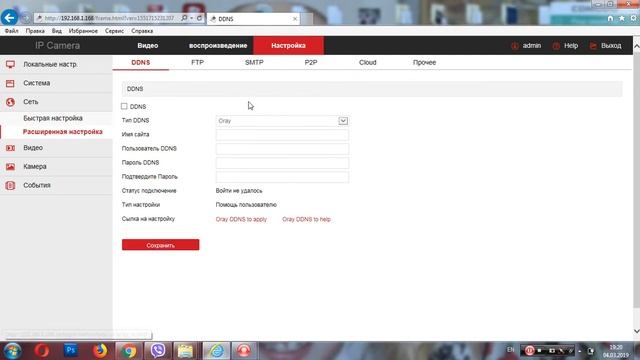640x360 pixels.
Task: Click the browser back arrow button
Action: click(9, 18)
